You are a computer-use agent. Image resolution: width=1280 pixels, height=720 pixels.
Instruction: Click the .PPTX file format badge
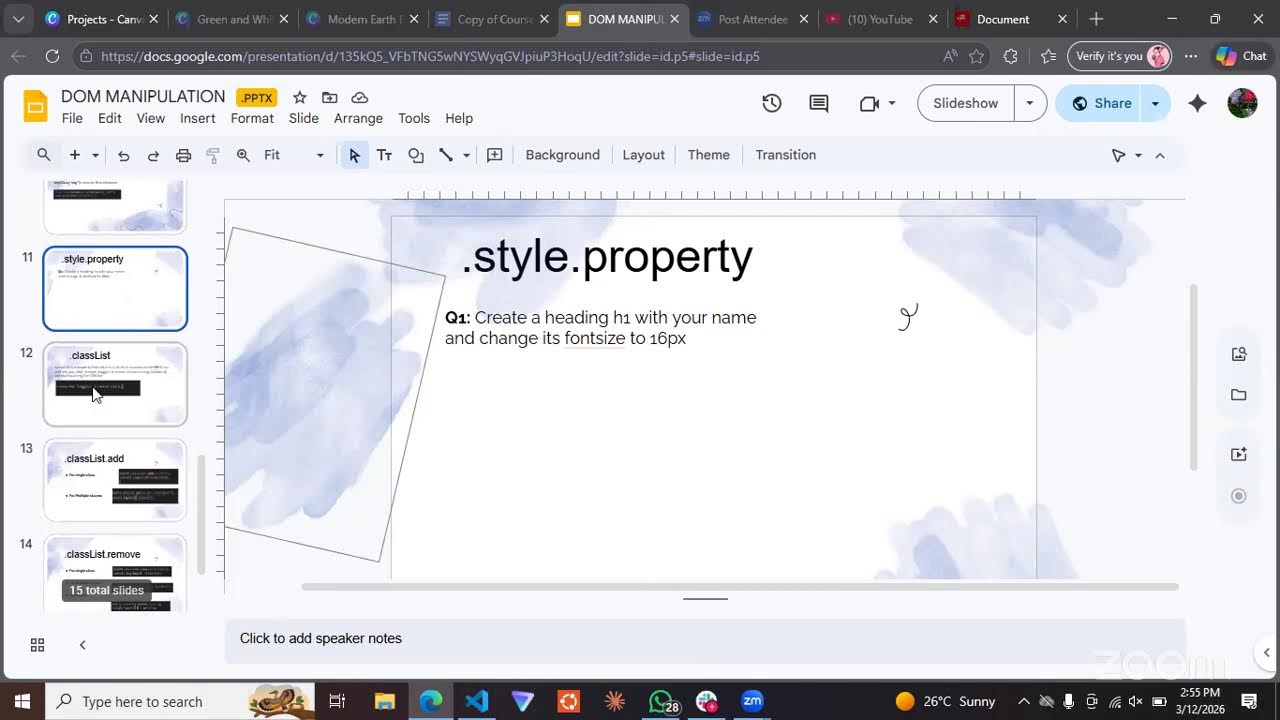[257, 97]
